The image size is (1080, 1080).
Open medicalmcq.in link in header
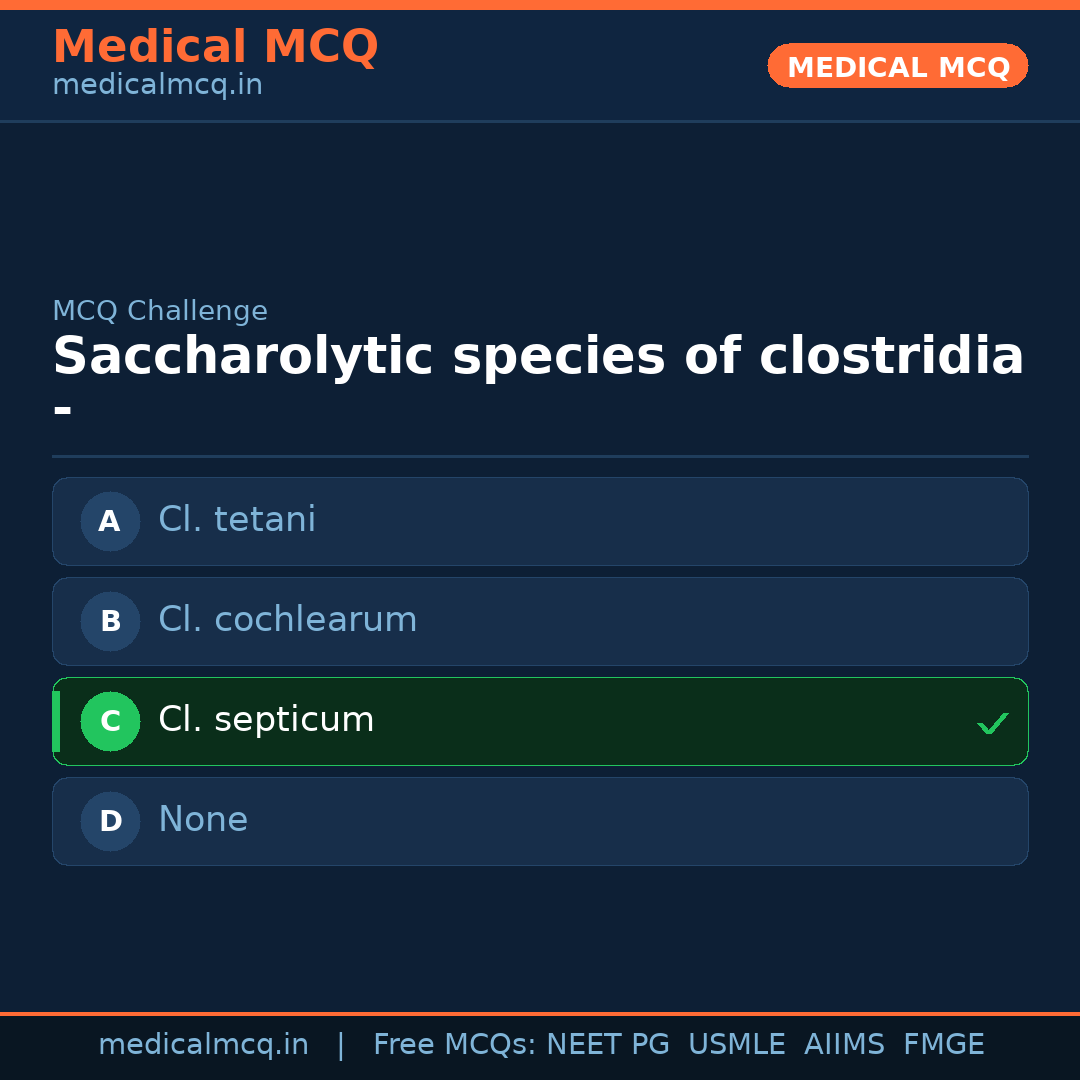pyautogui.click(x=157, y=86)
